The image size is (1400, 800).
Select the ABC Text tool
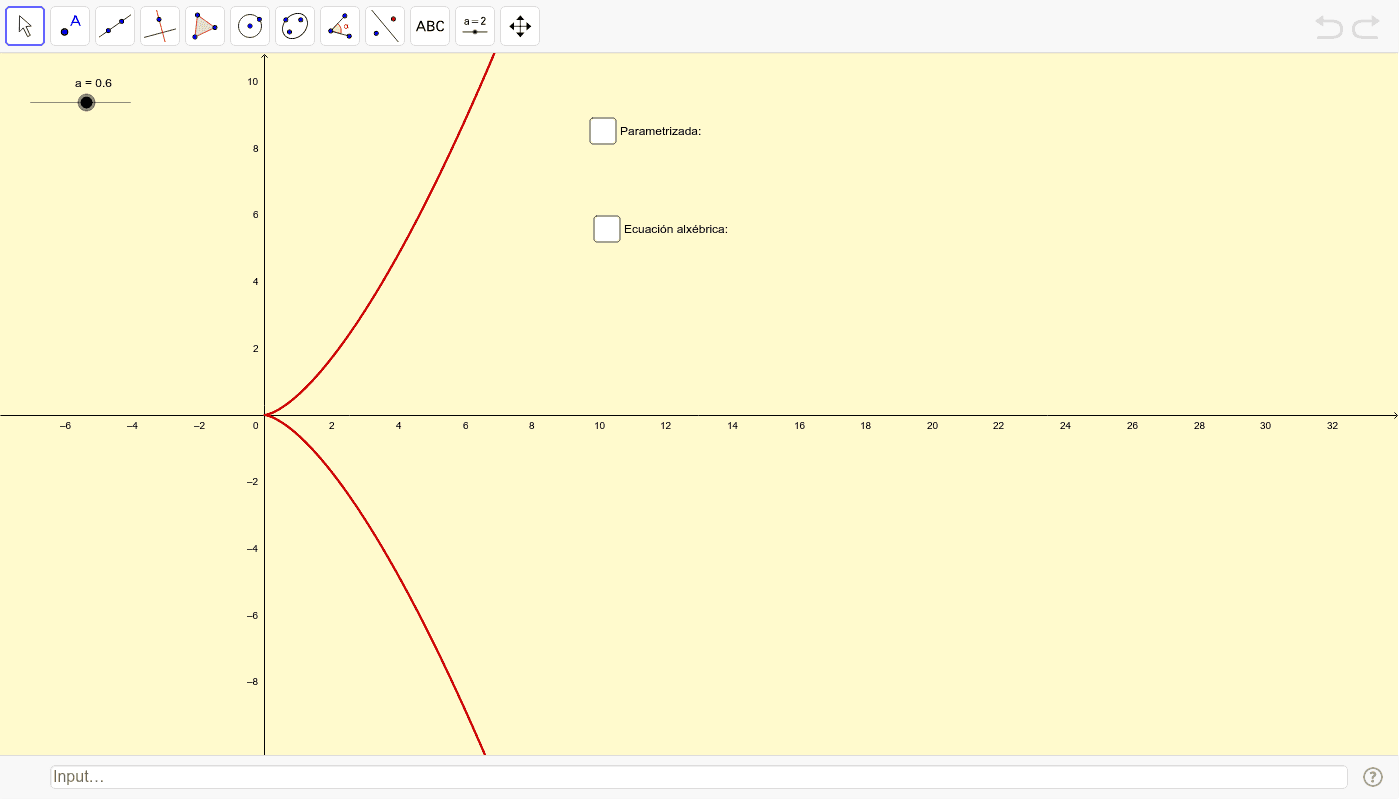coord(430,26)
